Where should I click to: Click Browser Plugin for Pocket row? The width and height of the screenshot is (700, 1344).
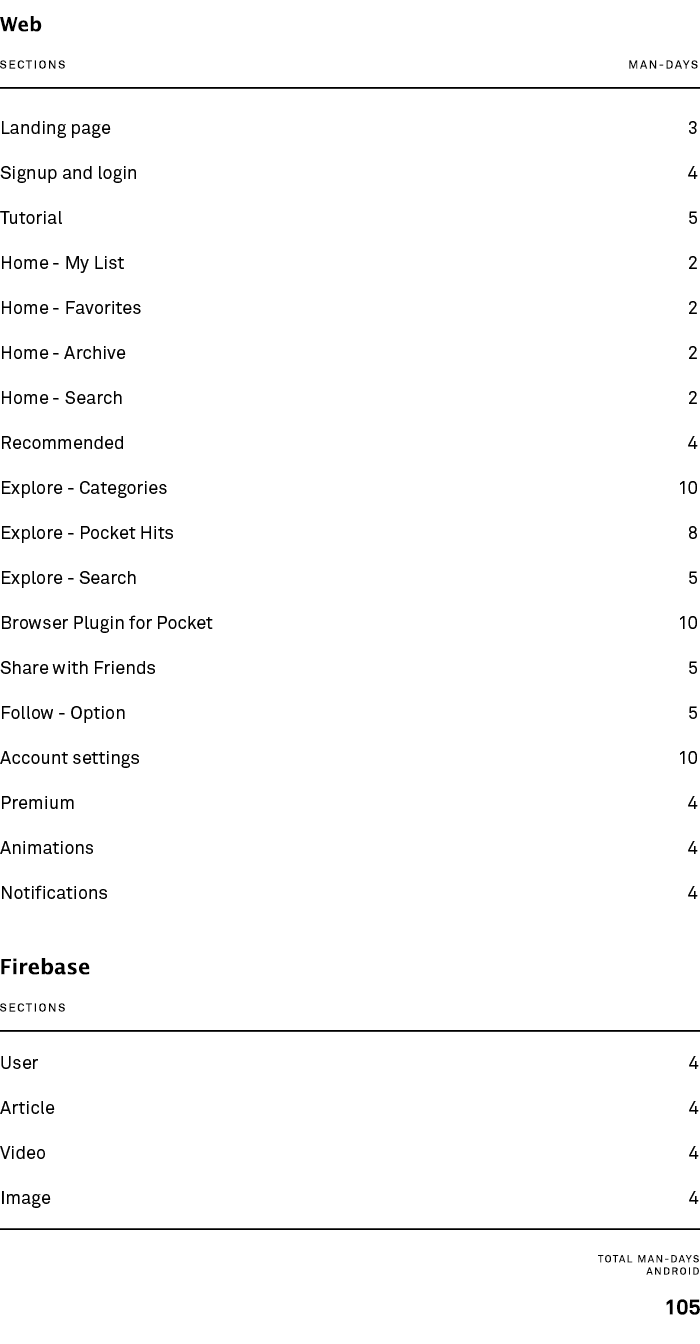(x=350, y=623)
